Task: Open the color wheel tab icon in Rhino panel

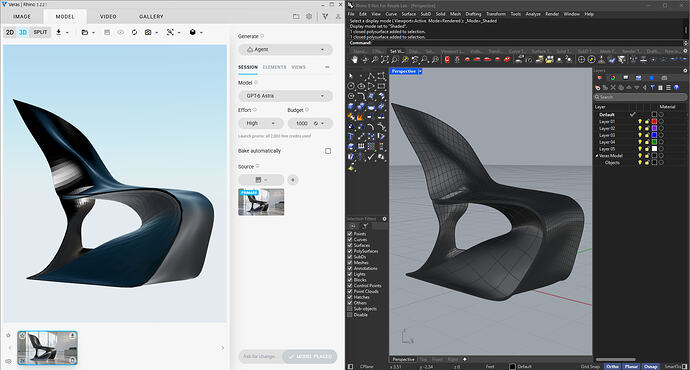Action: (x=613, y=78)
